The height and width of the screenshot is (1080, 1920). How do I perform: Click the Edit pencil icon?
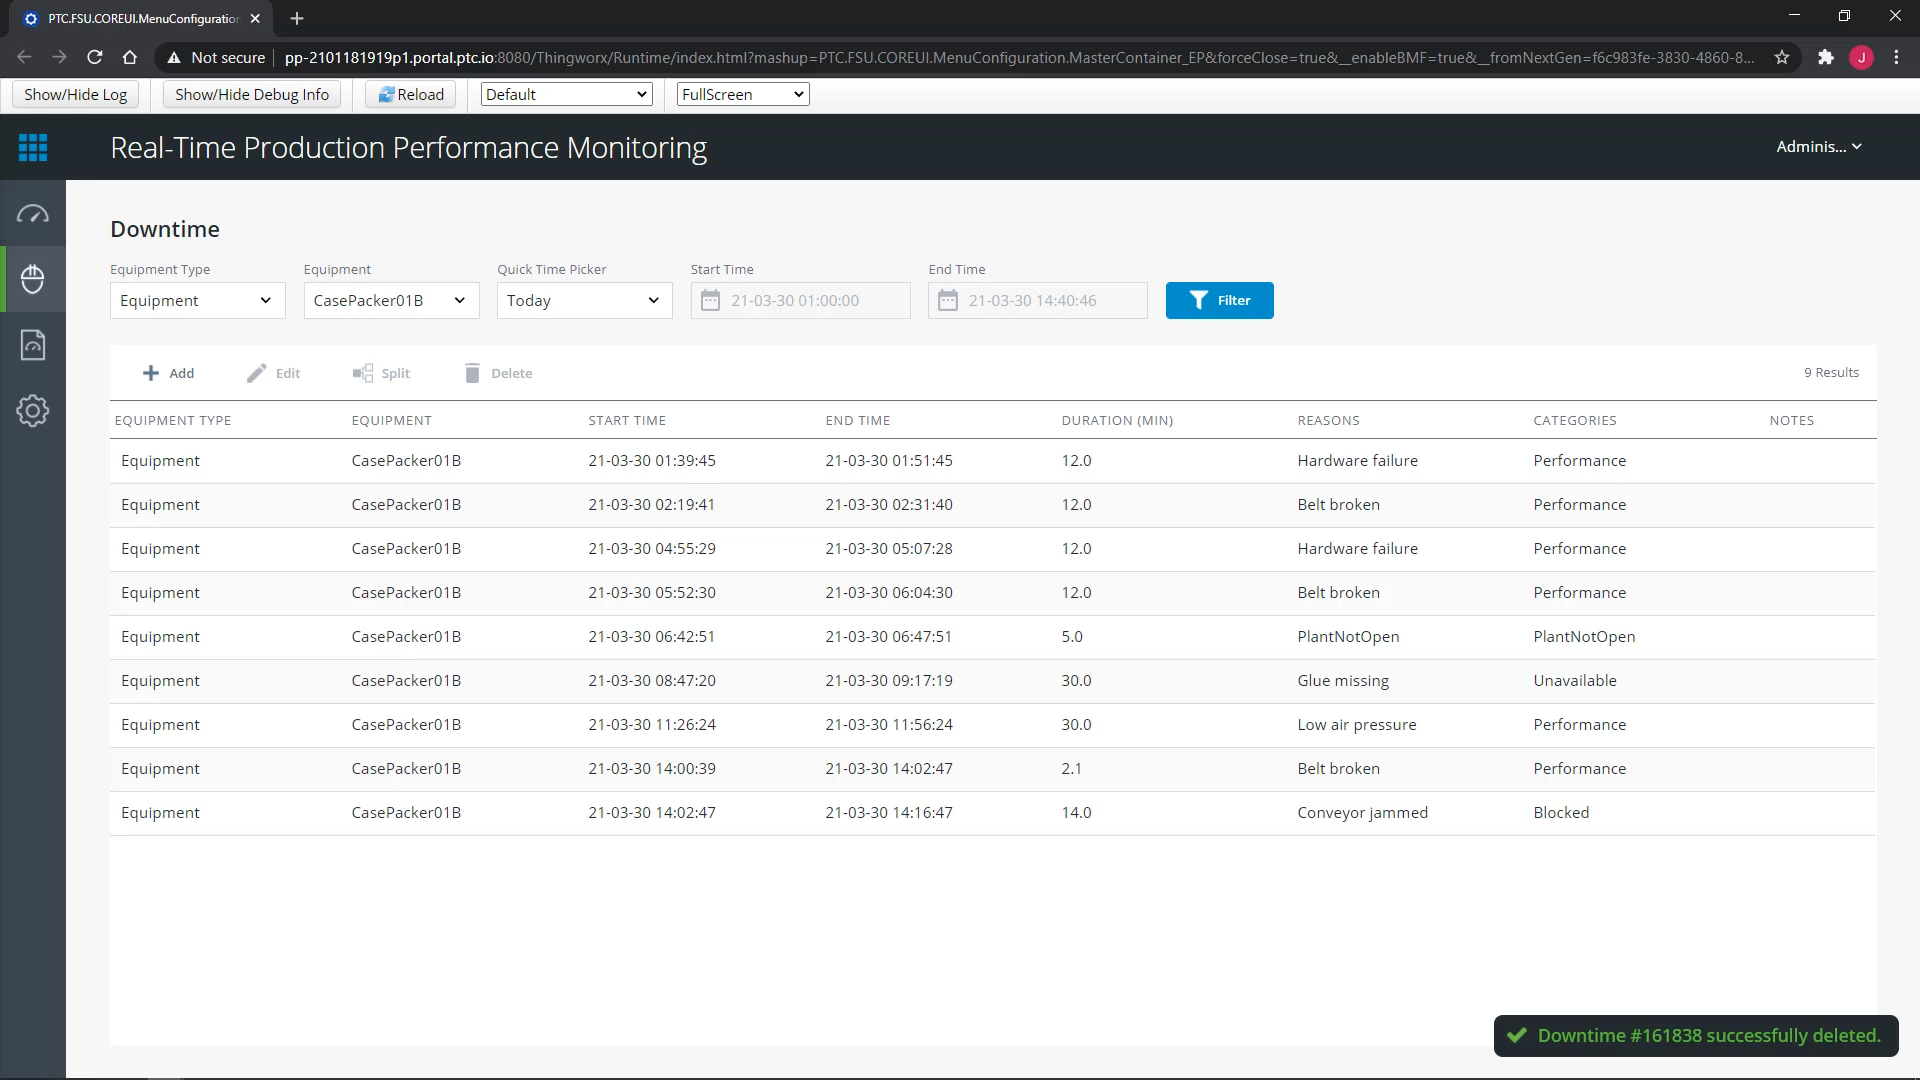[257, 373]
